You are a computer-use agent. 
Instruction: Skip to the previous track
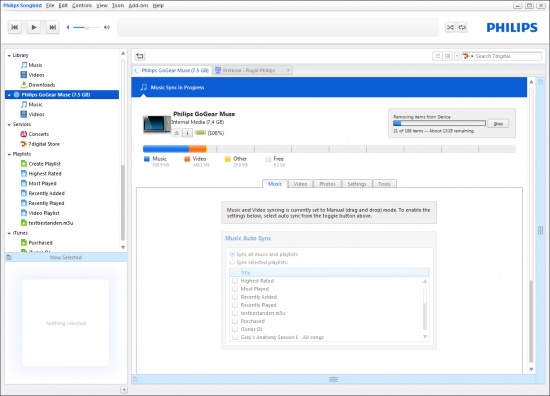point(15,27)
